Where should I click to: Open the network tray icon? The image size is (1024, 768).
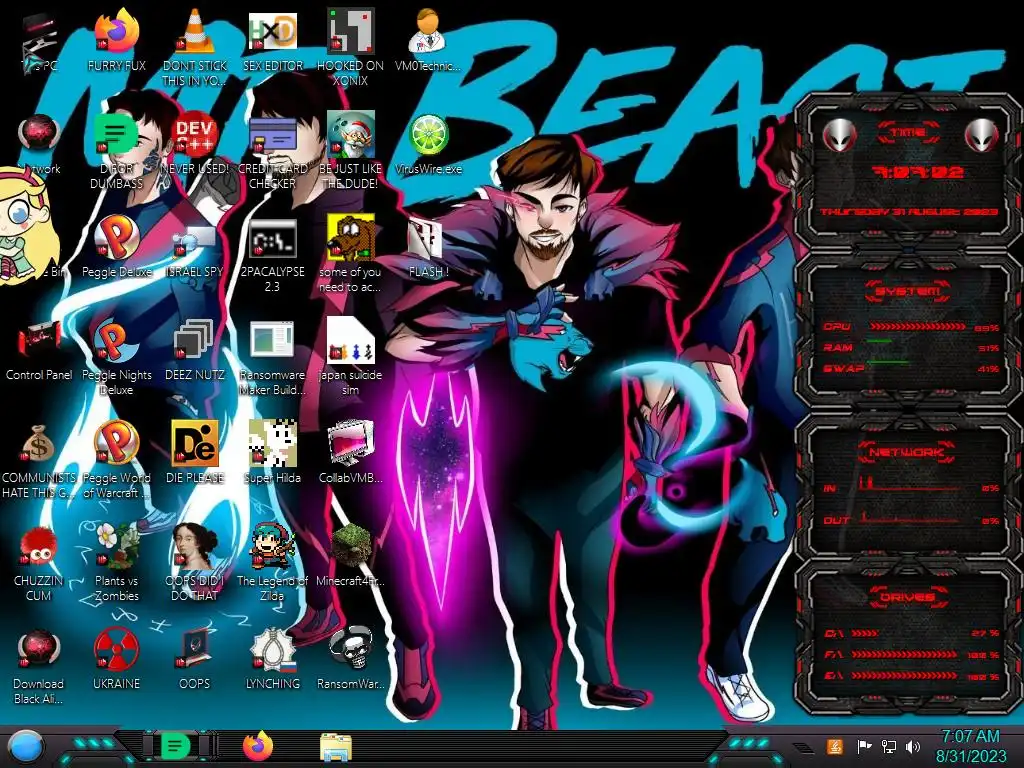[889, 746]
